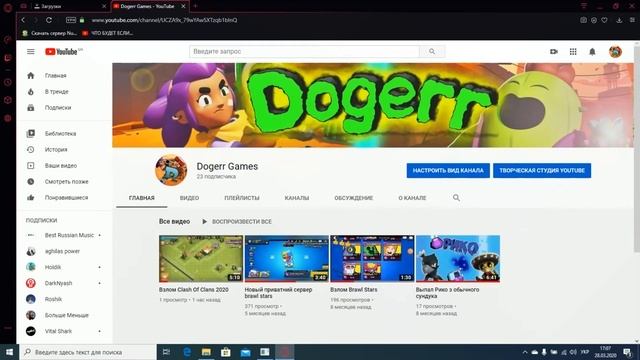Click НАСТРОИТЬ ВИД КАНАЛА button

pos(448,170)
